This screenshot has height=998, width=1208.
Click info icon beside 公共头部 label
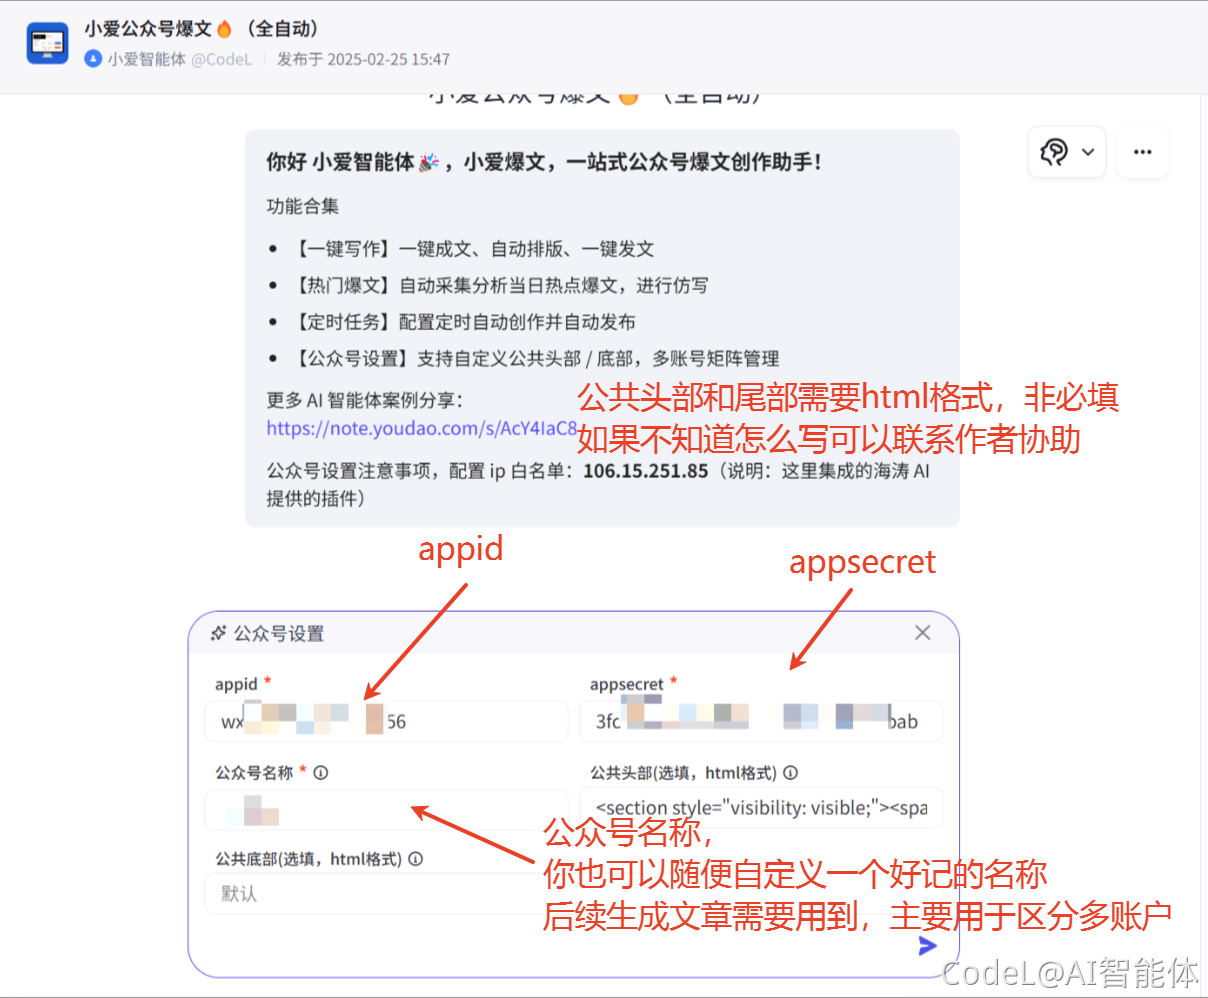coord(790,773)
